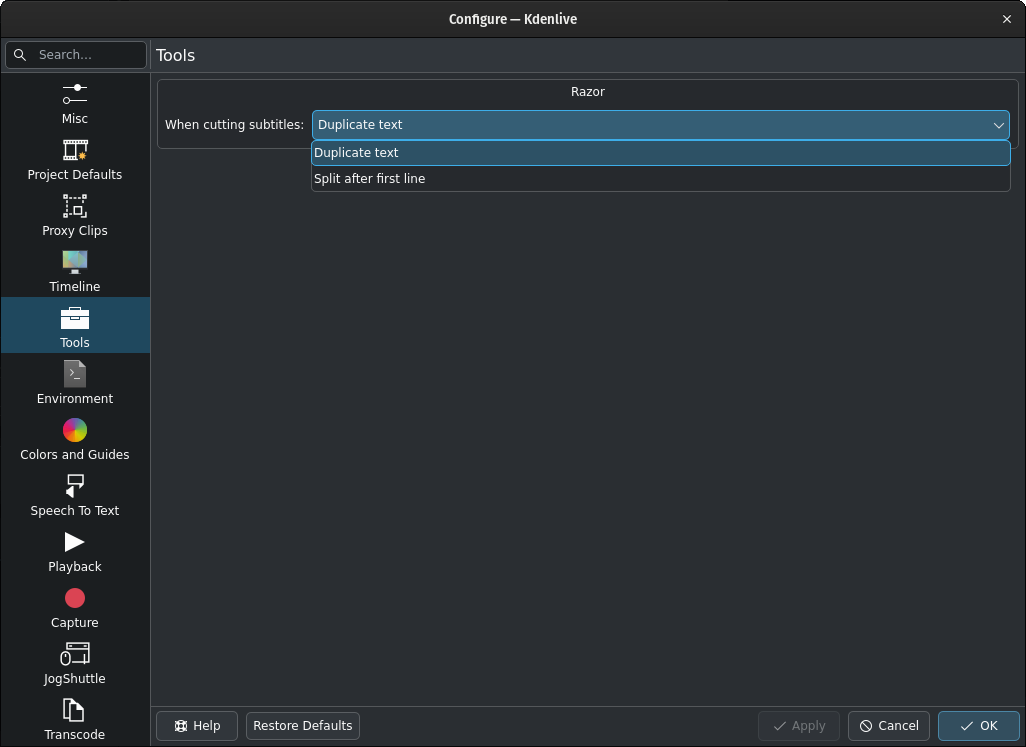Open Project Defaults settings page
The height and width of the screenshot is (747, 1026).
(75, 160)
